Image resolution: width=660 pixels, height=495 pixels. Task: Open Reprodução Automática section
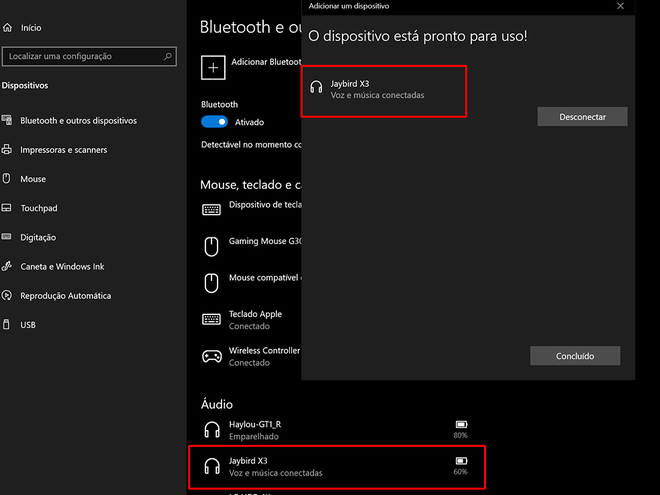pyautogui.click(x=66, y=296)
